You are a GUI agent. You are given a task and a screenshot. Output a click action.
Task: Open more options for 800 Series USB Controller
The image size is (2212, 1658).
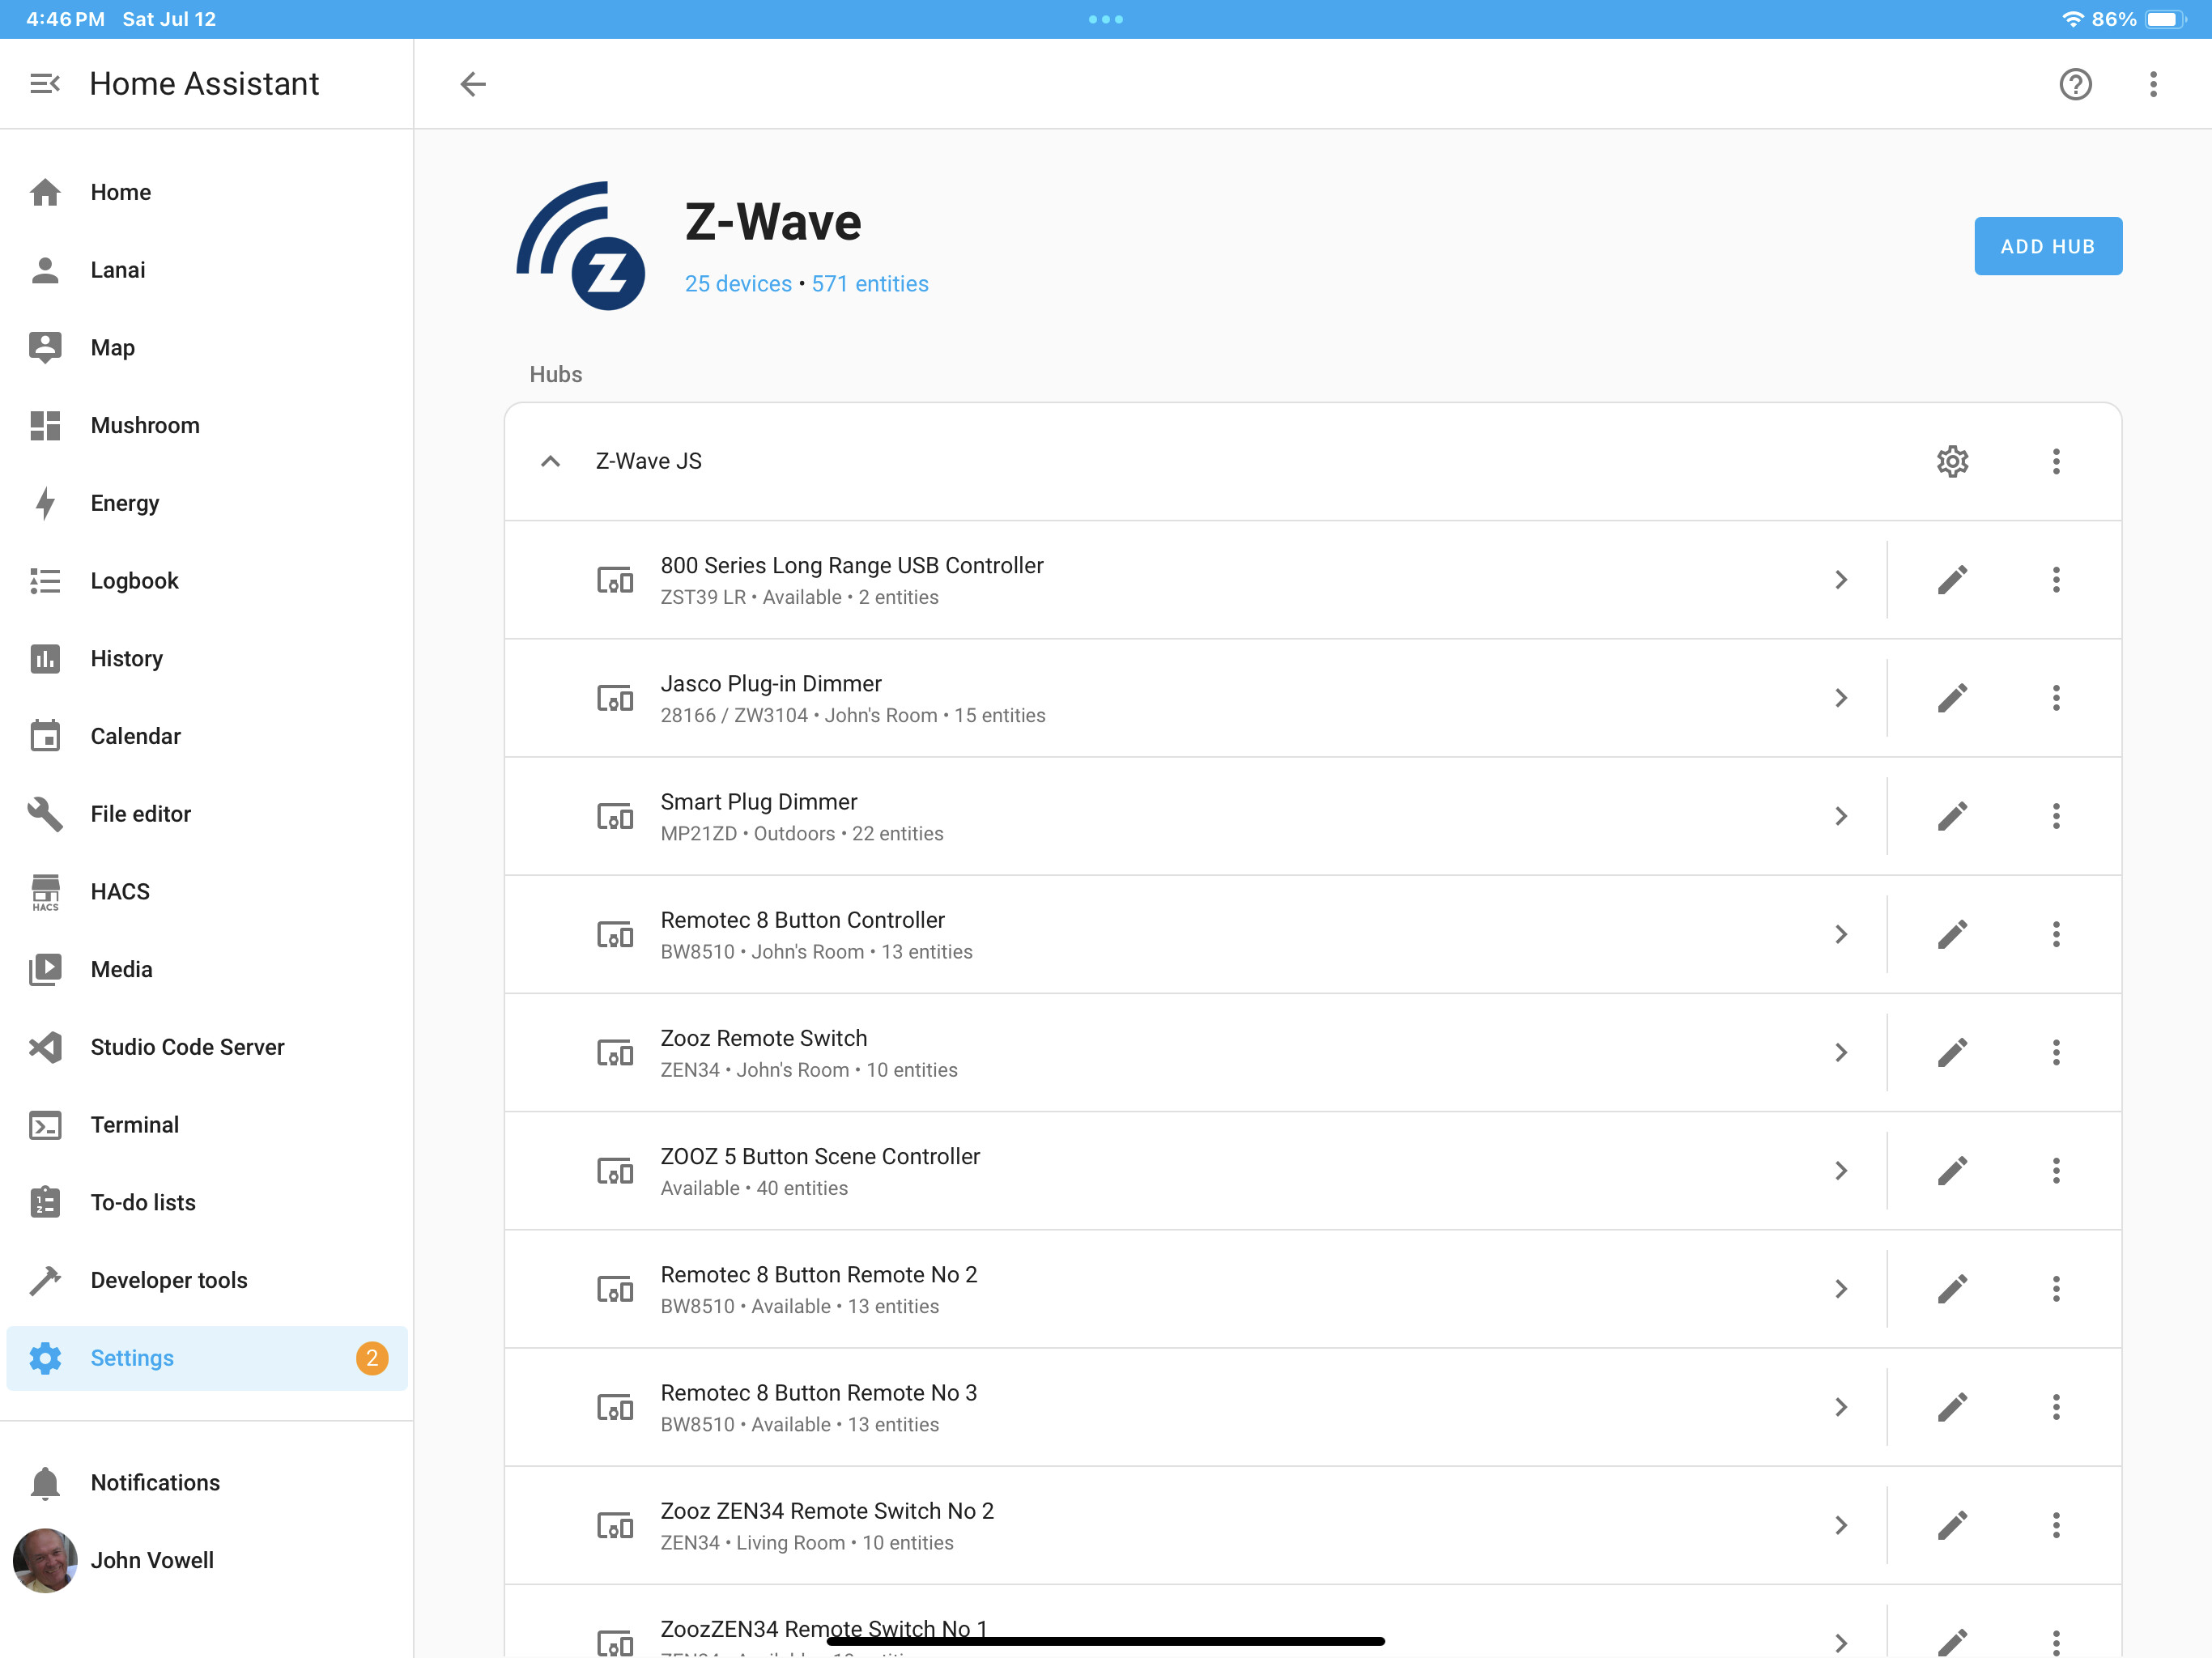[2056, 580]
